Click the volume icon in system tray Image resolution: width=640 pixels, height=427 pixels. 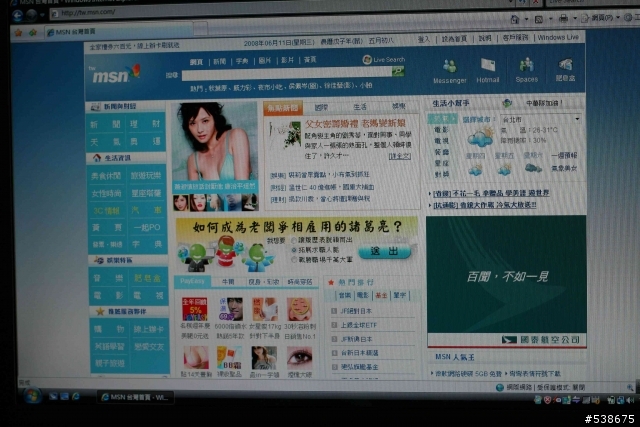(631, 400)
